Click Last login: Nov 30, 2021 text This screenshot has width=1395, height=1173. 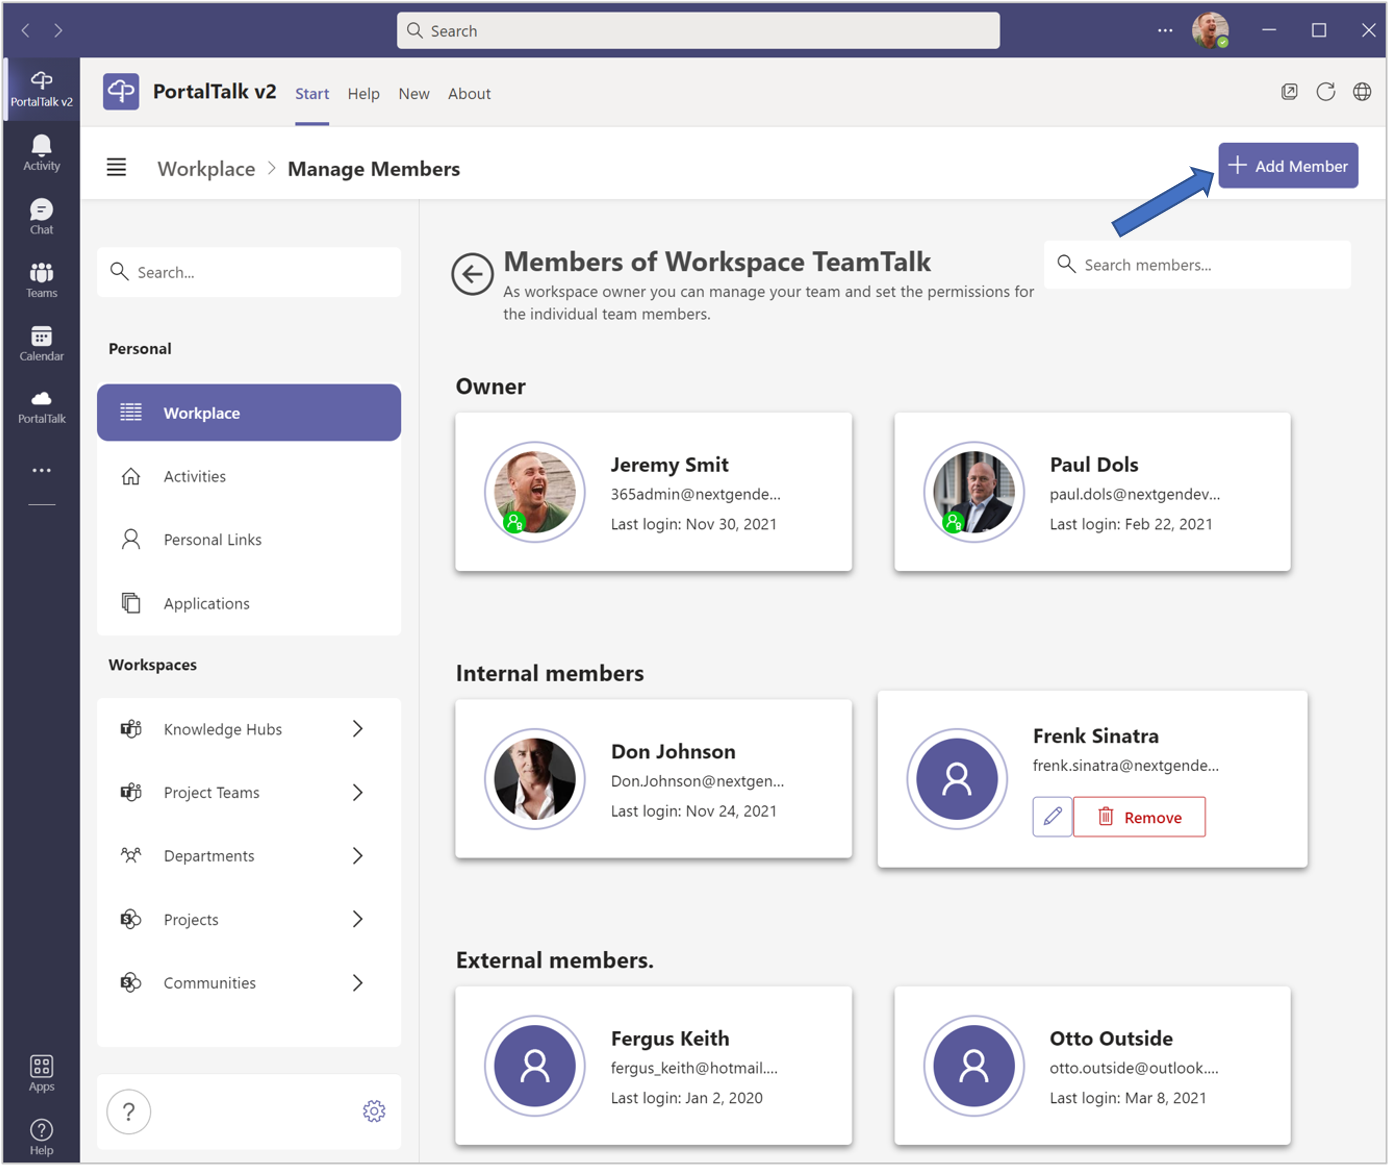694,525
